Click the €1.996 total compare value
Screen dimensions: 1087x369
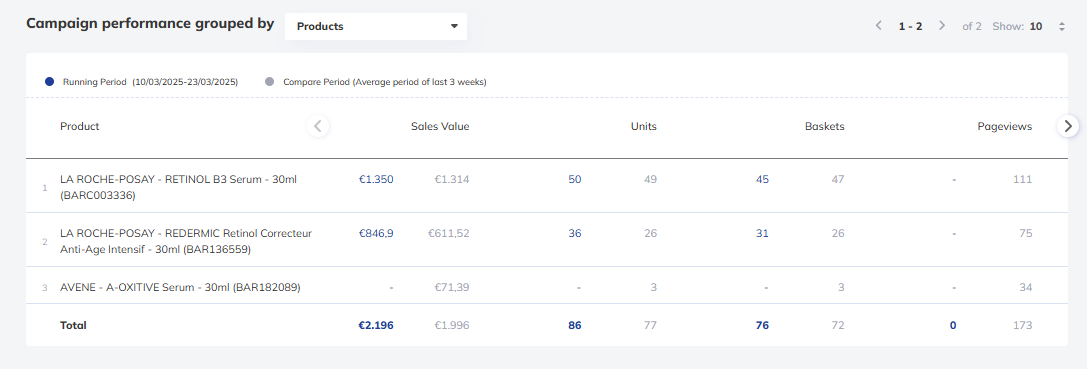point(452,325)
